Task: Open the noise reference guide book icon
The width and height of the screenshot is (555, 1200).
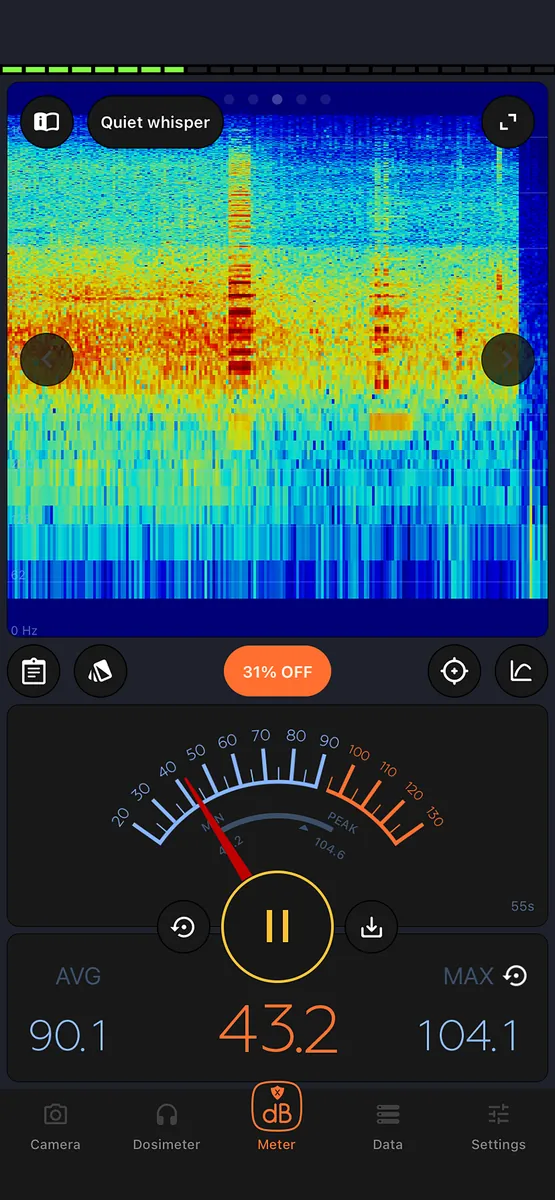Action: coord(47,122)
